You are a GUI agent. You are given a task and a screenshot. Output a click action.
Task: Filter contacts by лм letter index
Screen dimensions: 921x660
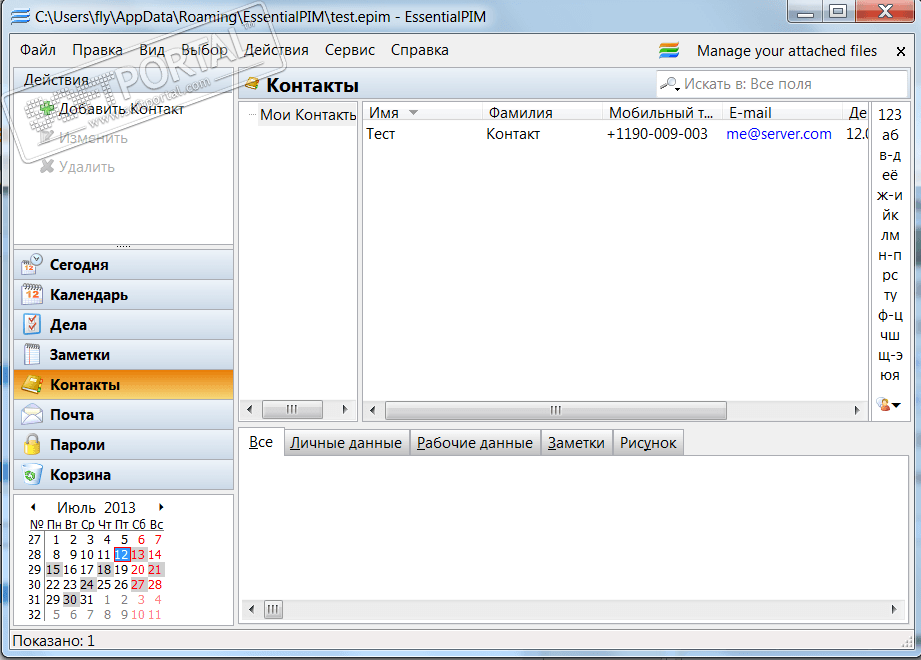click(x=889, y=235)
